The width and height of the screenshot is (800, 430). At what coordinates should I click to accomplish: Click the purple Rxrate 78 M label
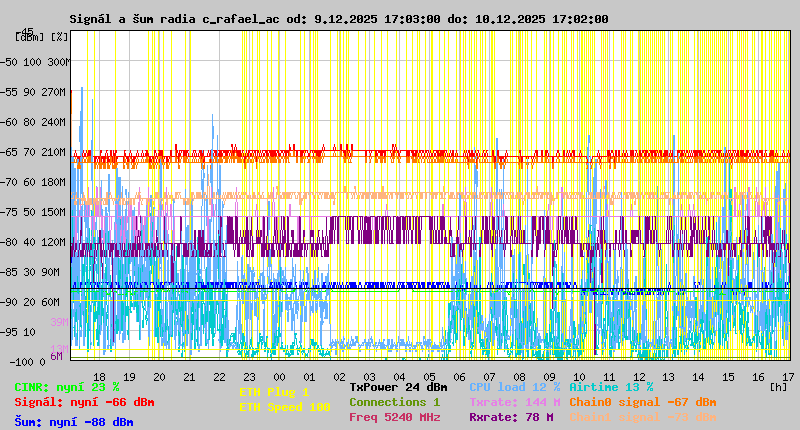512,417
